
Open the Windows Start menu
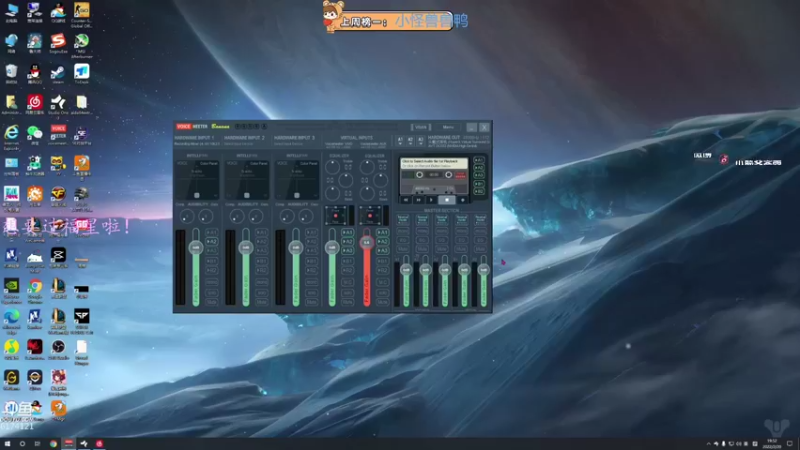click(x=7, y=443)
